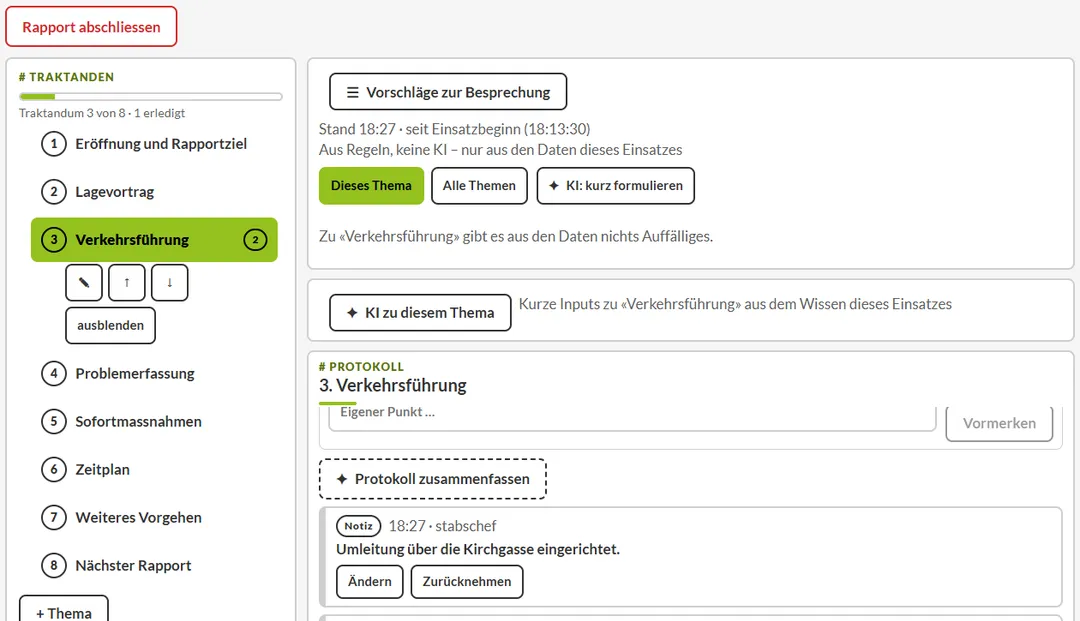The height and width of the screenshot is (621, 1080).
Task: Click the number 5 circle beside Sofortmassnahmen
Action: pyautogui.click(x=54, y=421)
